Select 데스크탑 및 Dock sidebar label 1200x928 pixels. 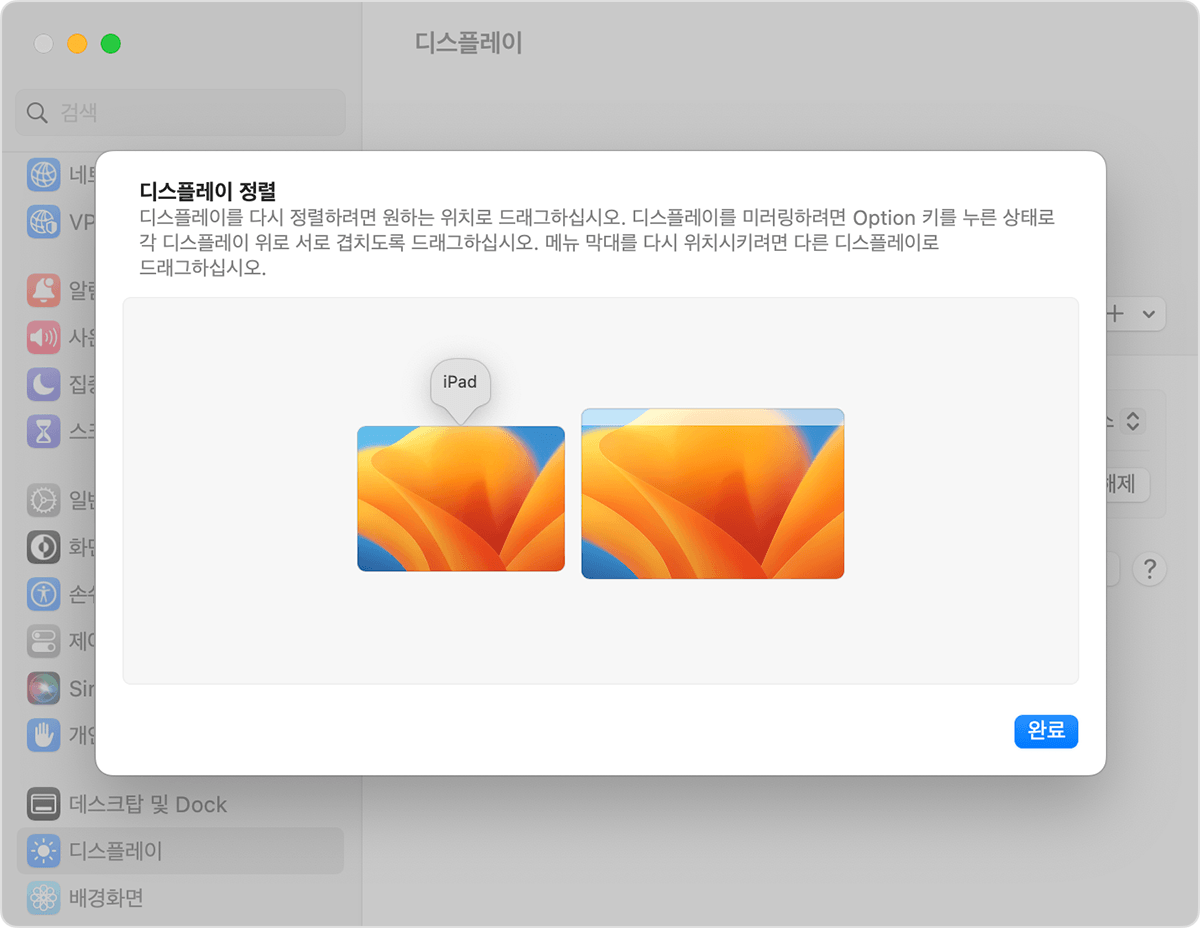[x=148, y=804]
